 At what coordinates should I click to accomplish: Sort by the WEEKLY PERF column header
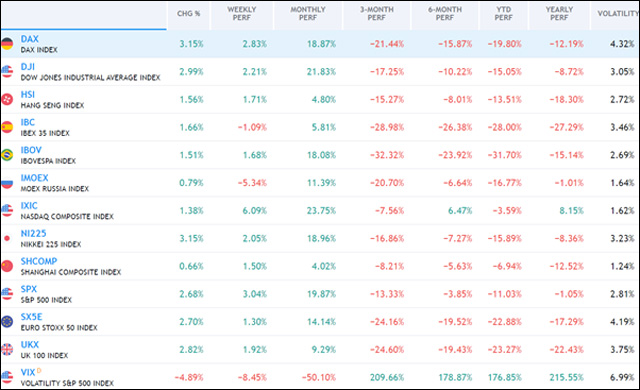[242, 13]
